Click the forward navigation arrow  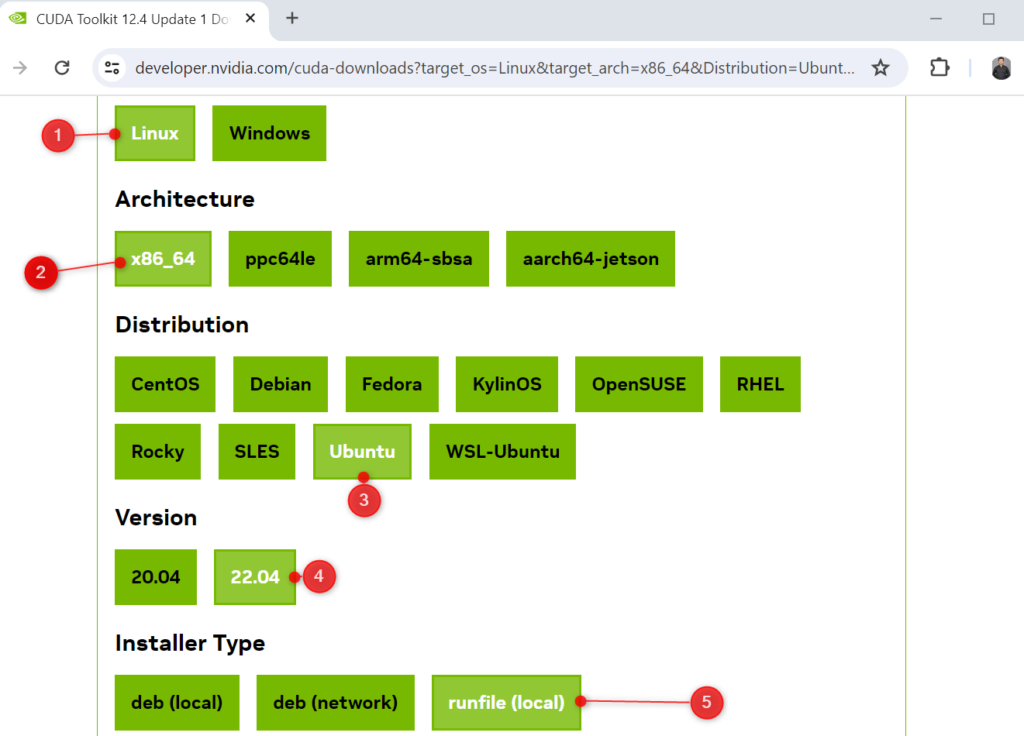(x=19, y=68)
